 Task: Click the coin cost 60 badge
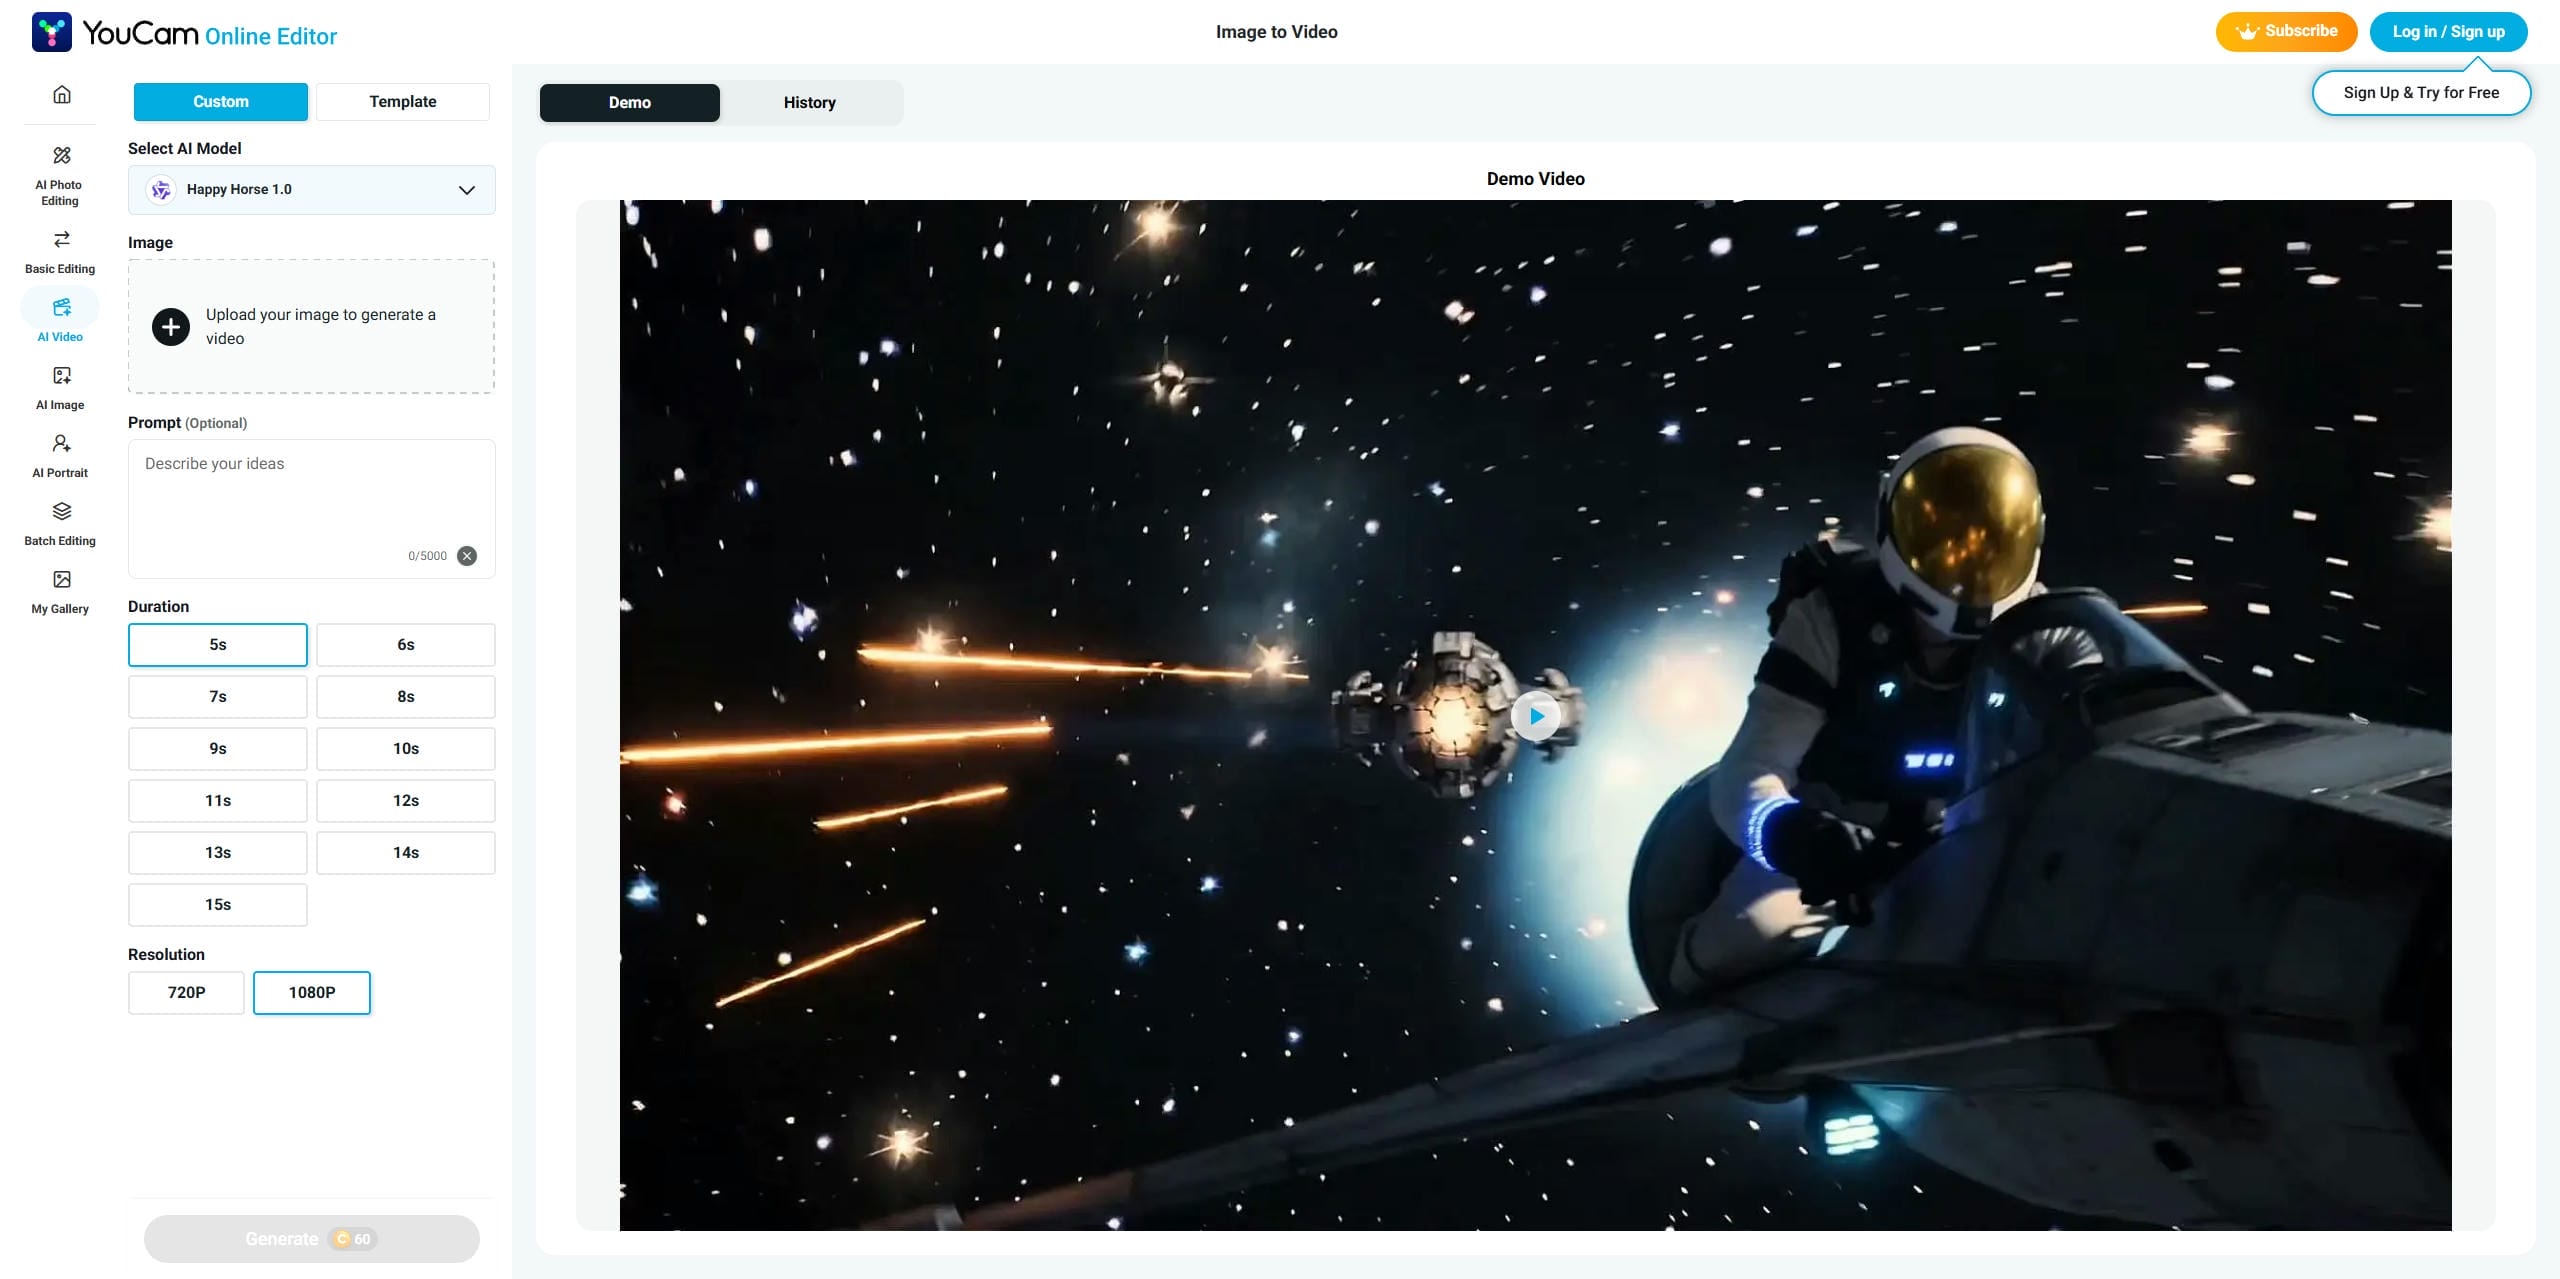(x=352, y=1239)
